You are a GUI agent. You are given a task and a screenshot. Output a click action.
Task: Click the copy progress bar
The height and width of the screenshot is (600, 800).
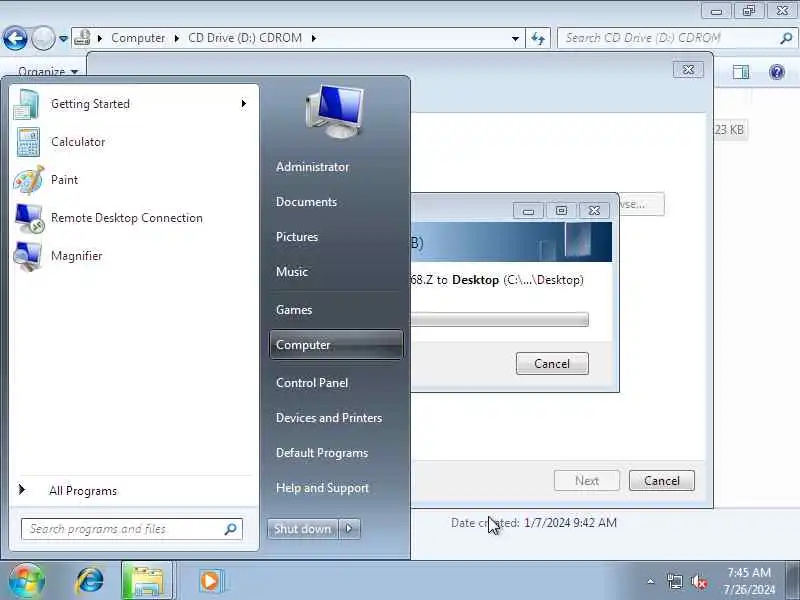(499, 320)
